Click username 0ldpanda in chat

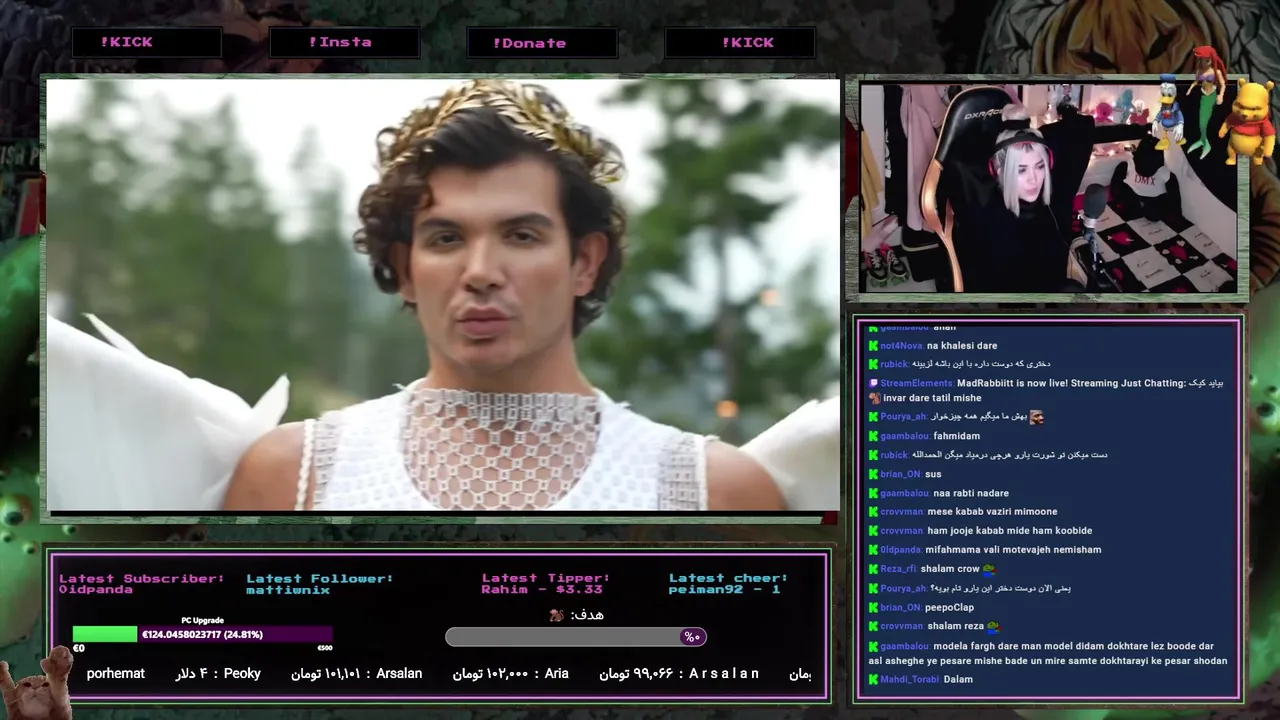click(902, 550)
